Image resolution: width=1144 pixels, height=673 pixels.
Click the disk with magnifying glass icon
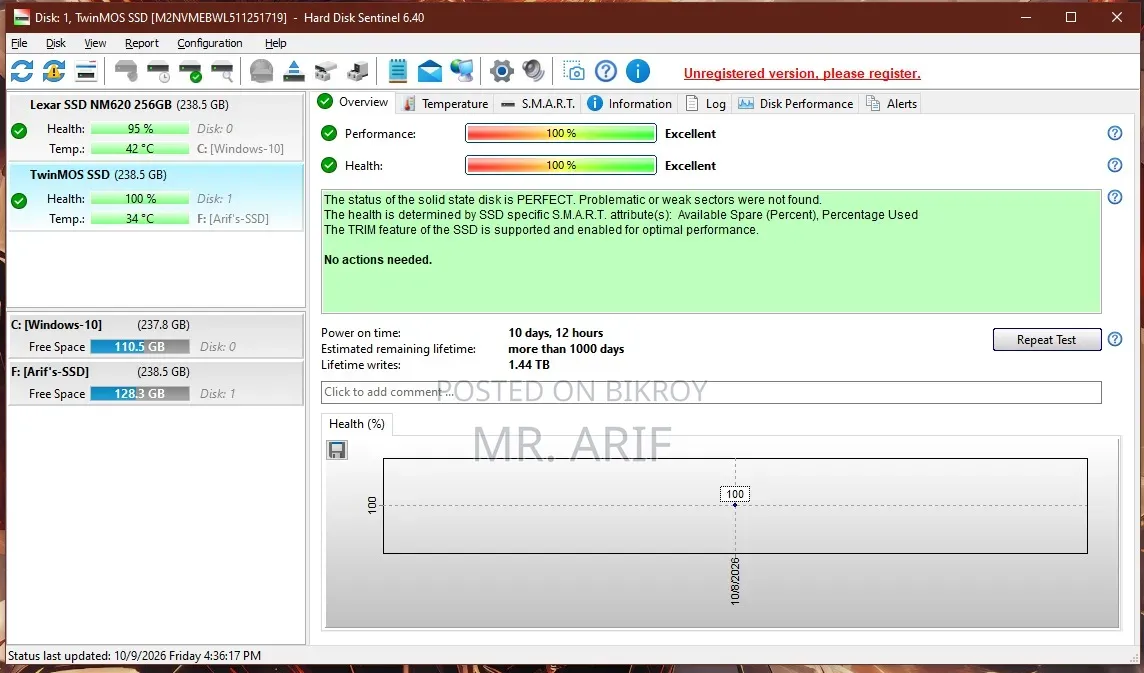point(222,72)
